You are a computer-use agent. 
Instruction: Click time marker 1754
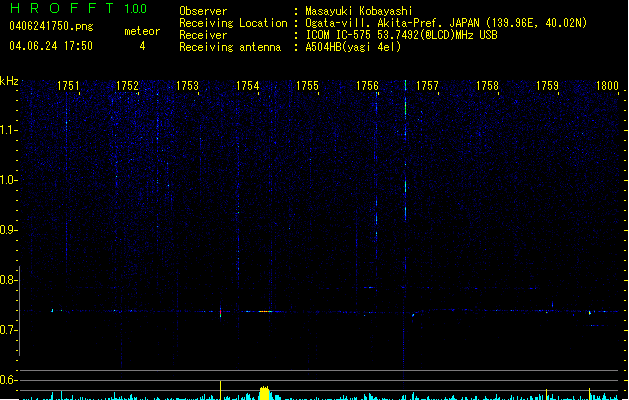(x=248, y=86)
